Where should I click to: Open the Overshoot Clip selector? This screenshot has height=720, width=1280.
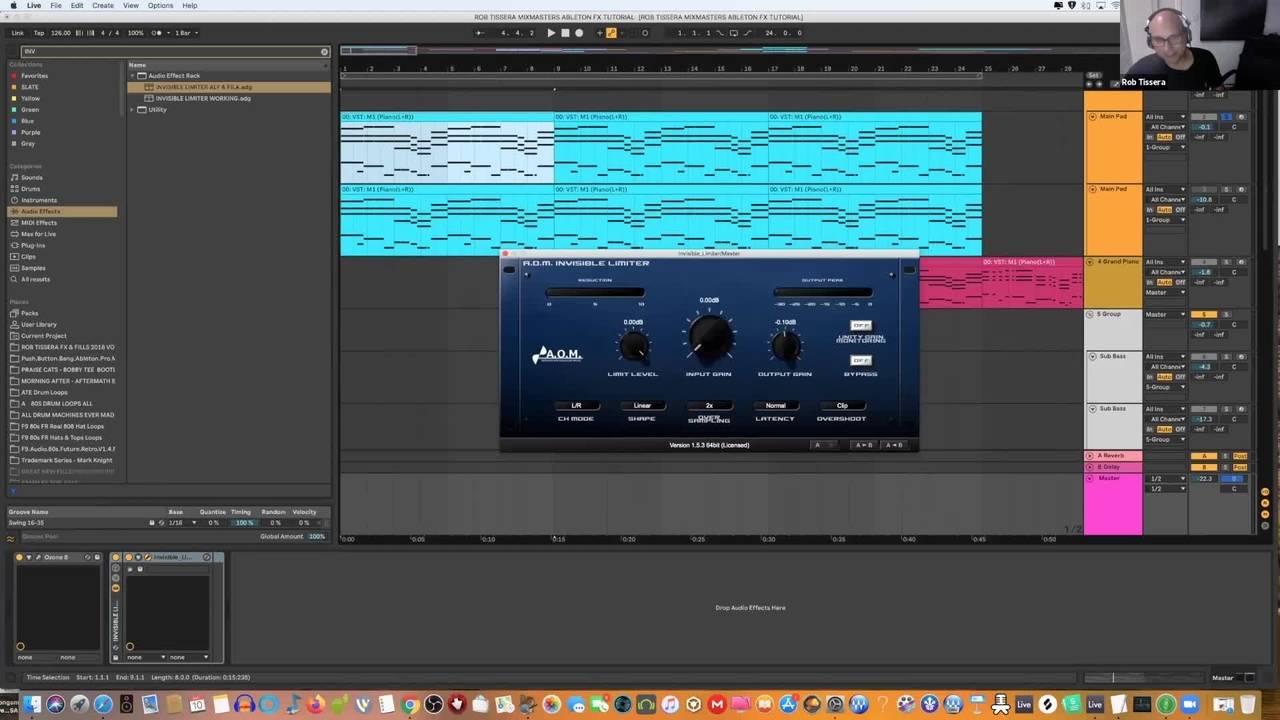pos(842,406)
